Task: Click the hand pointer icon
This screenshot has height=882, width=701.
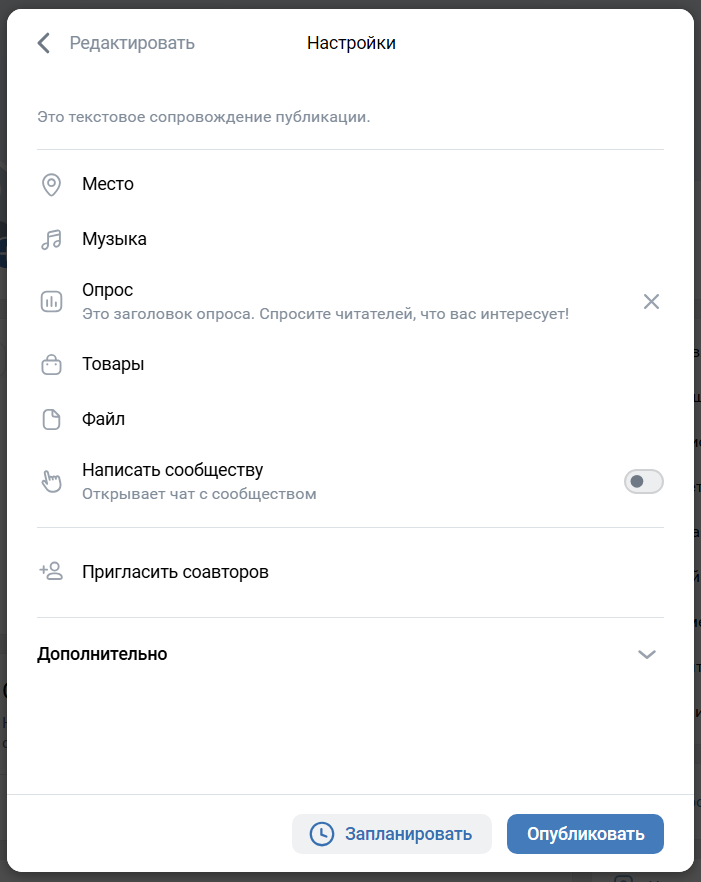Action: pos(51,481)
